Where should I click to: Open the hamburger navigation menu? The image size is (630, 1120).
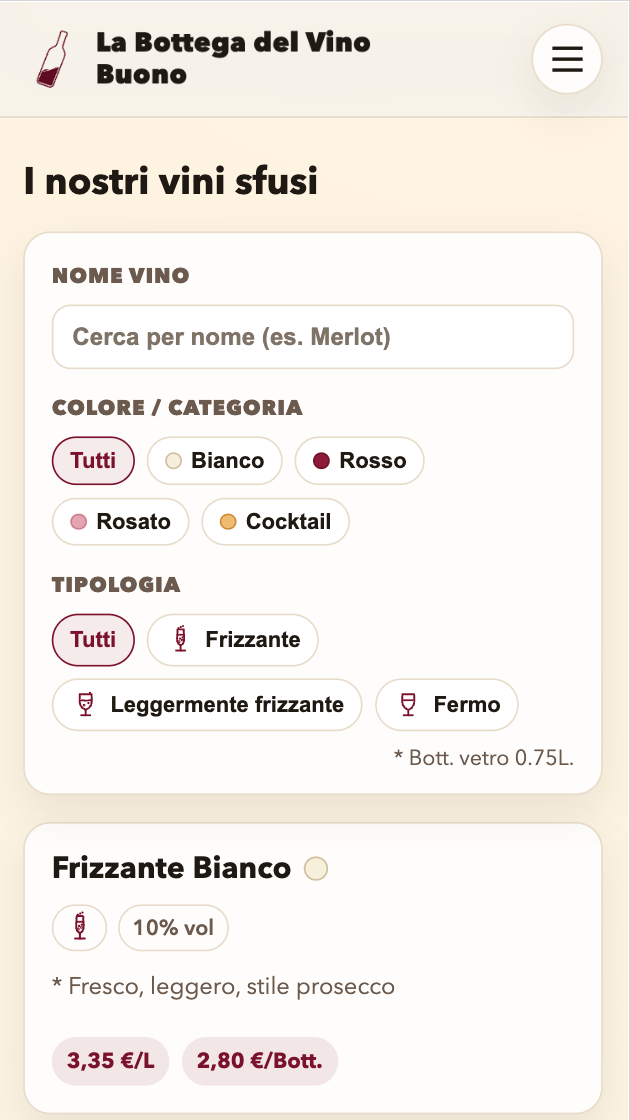coord(567,59)
